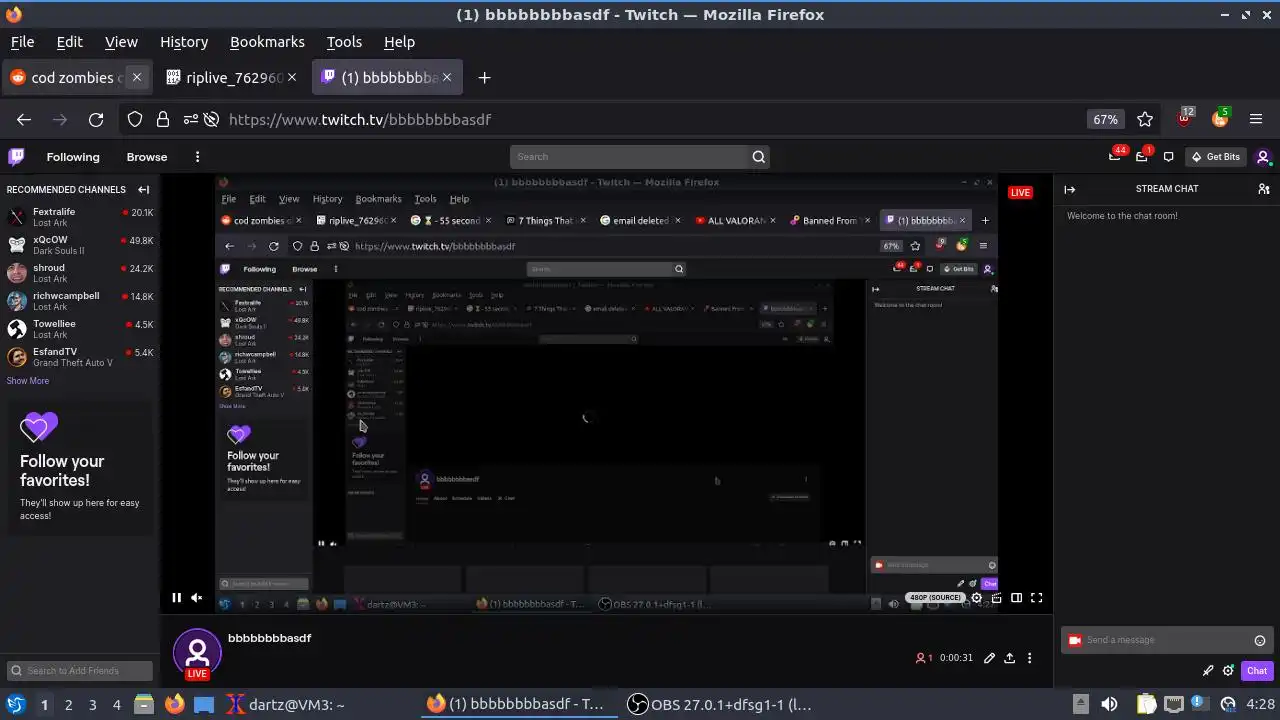Click the purple Chat send button

point(1257,671)
